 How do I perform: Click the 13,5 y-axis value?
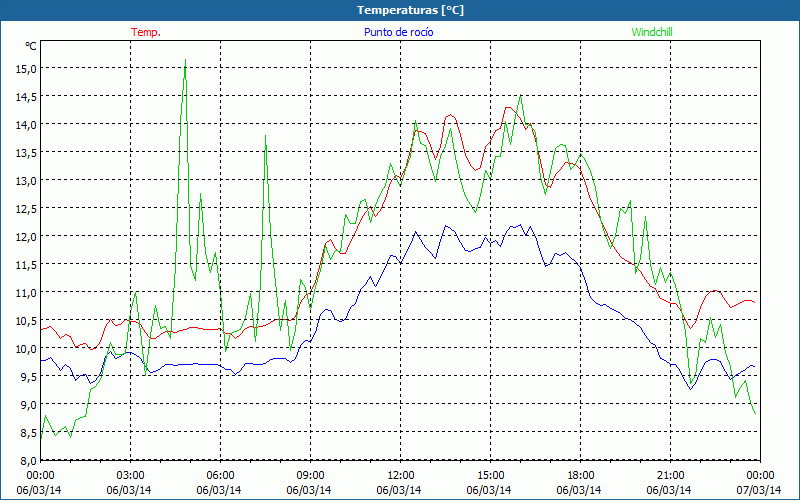point(26,153)
